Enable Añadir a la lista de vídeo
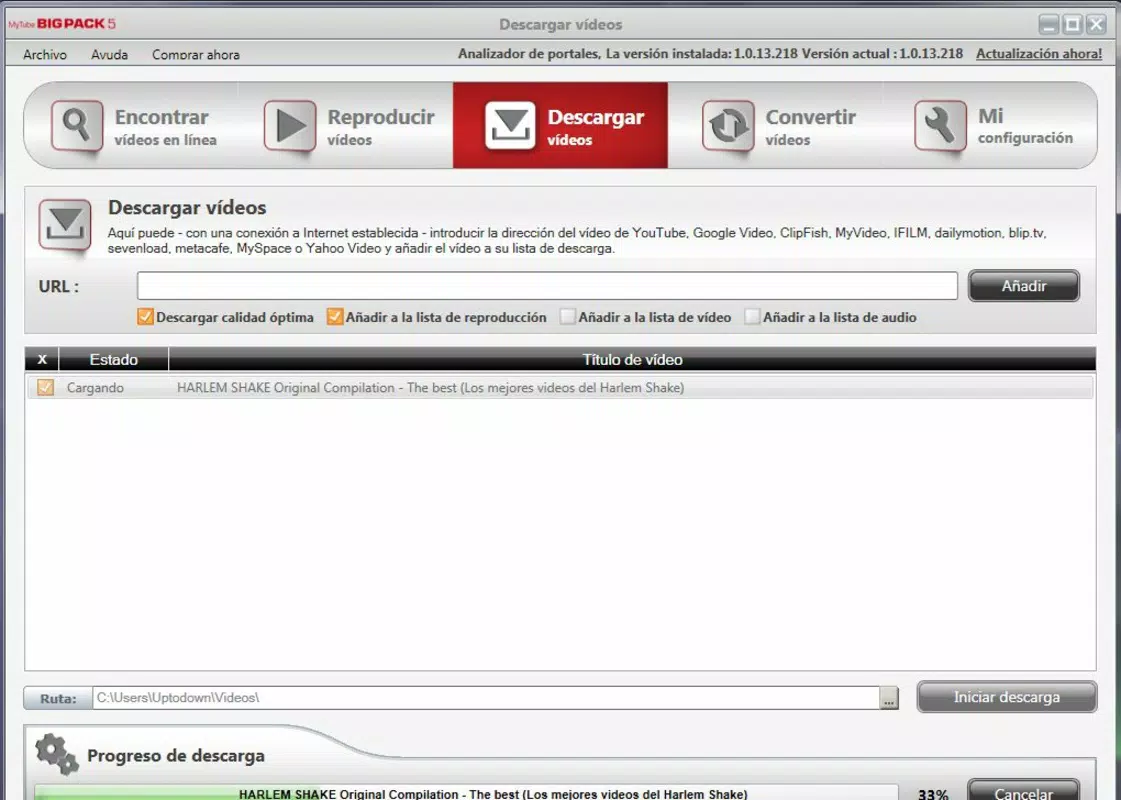1121x800 pixels. pos(568,317)
